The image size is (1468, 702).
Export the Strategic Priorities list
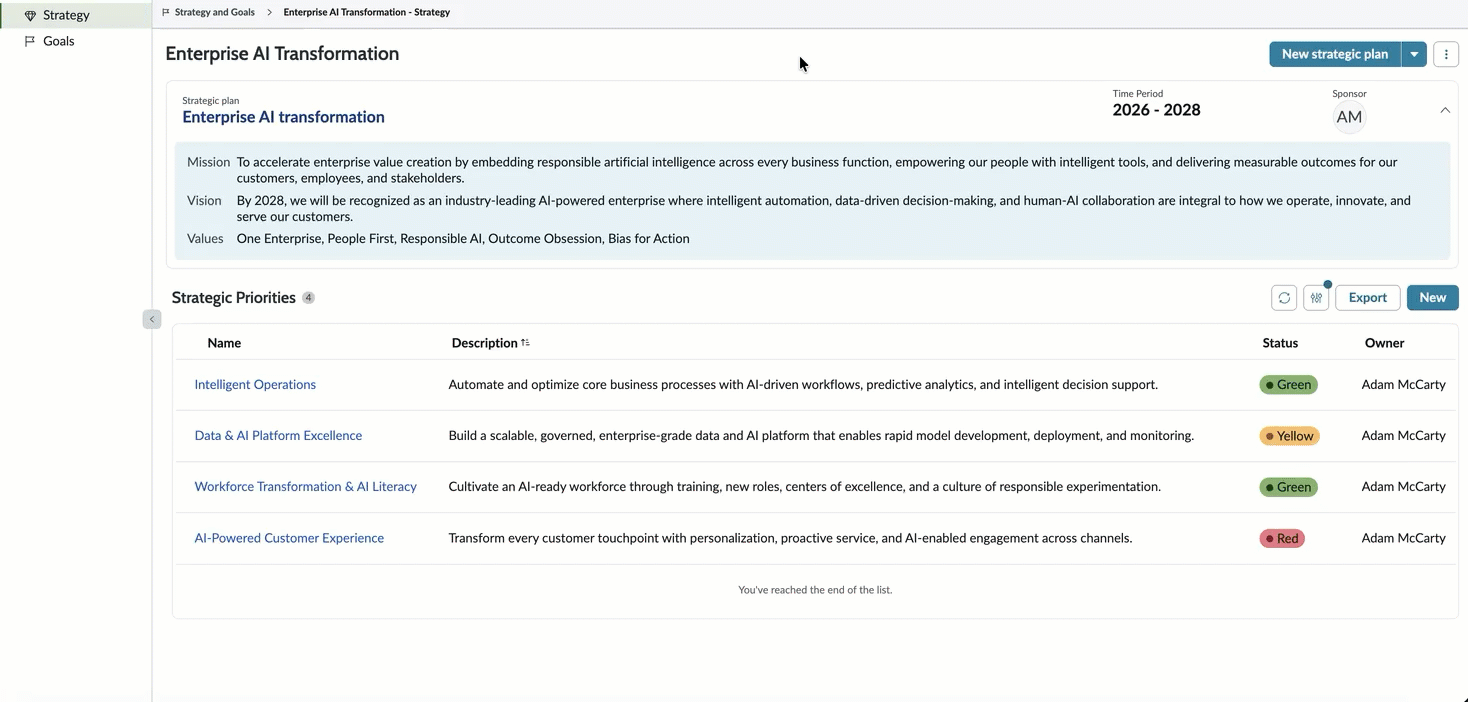pyautogui.click(x=1367, y=298)
